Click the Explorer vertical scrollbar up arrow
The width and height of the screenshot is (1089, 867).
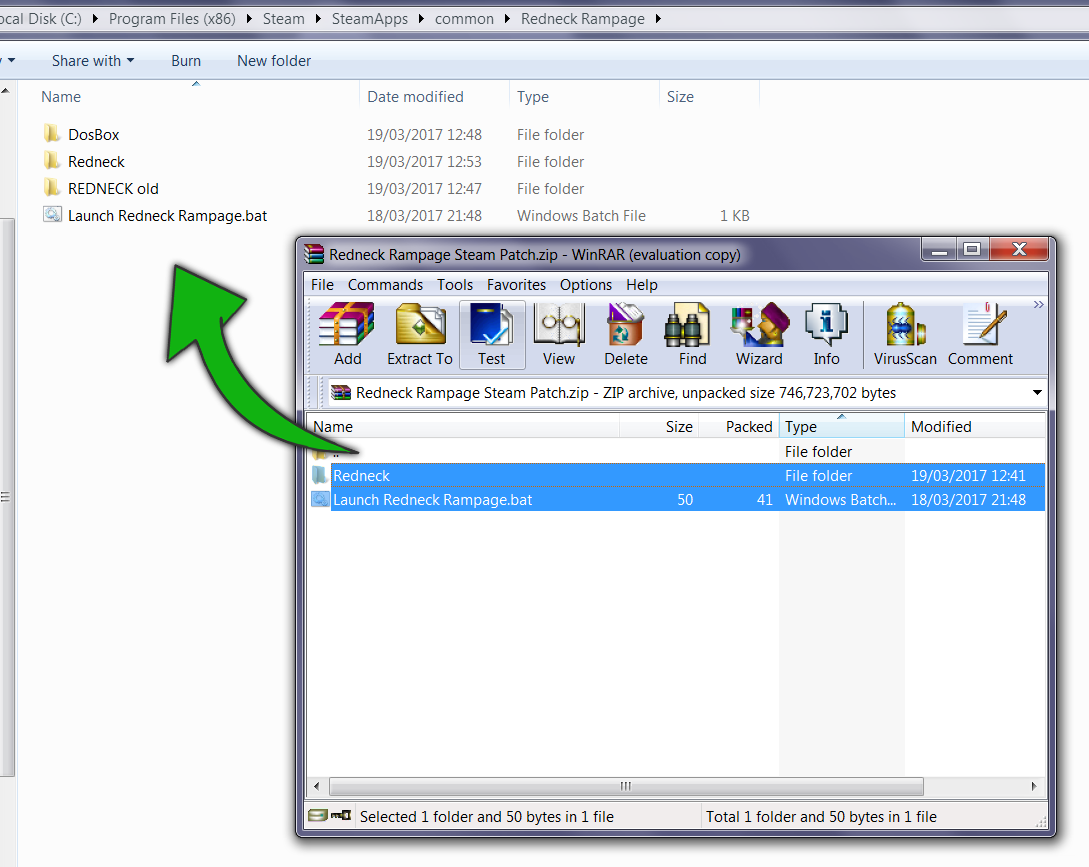coord(6,90)
